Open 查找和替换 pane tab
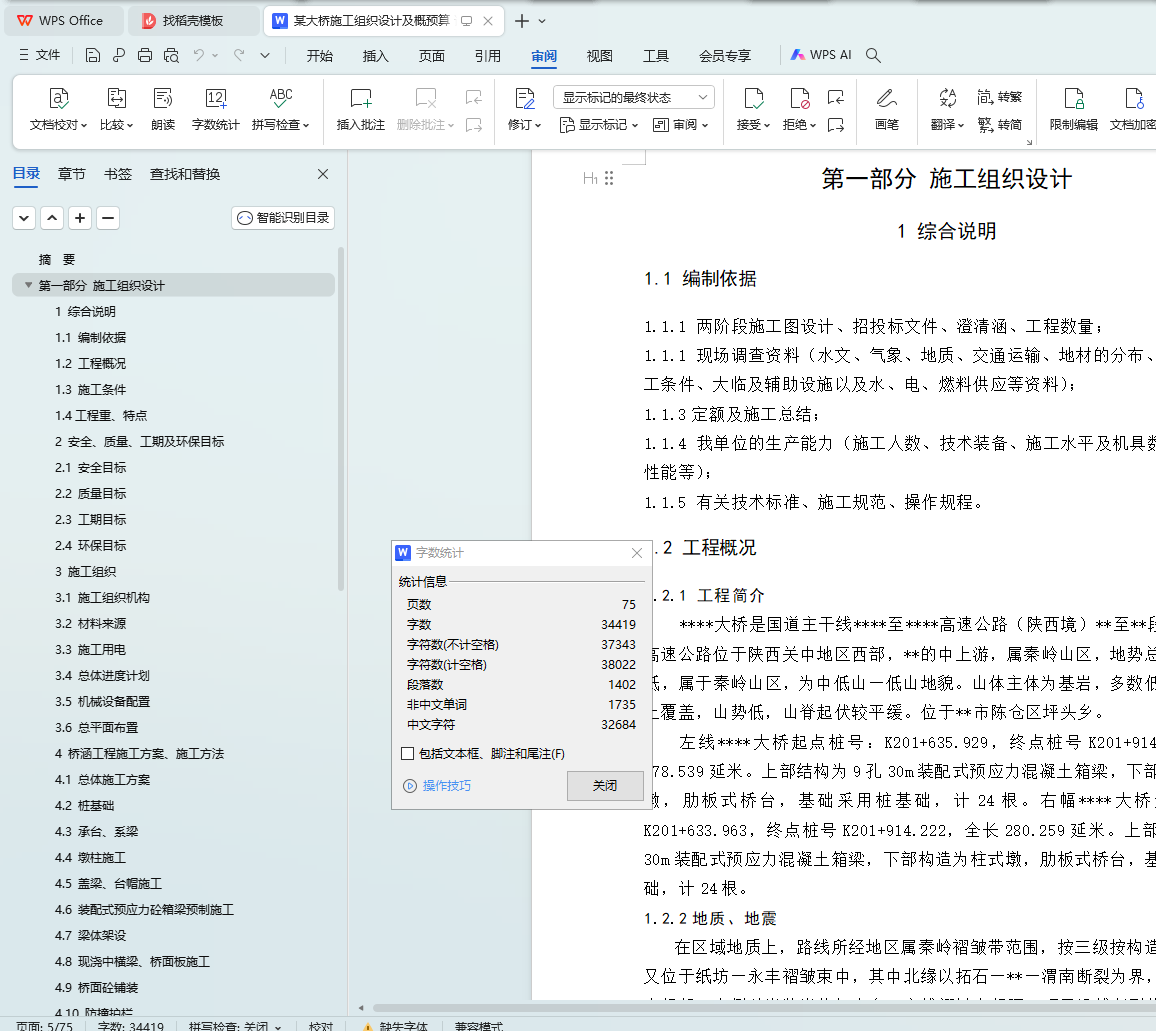The image size is (1156, 1031). click(x=185, y=174)
